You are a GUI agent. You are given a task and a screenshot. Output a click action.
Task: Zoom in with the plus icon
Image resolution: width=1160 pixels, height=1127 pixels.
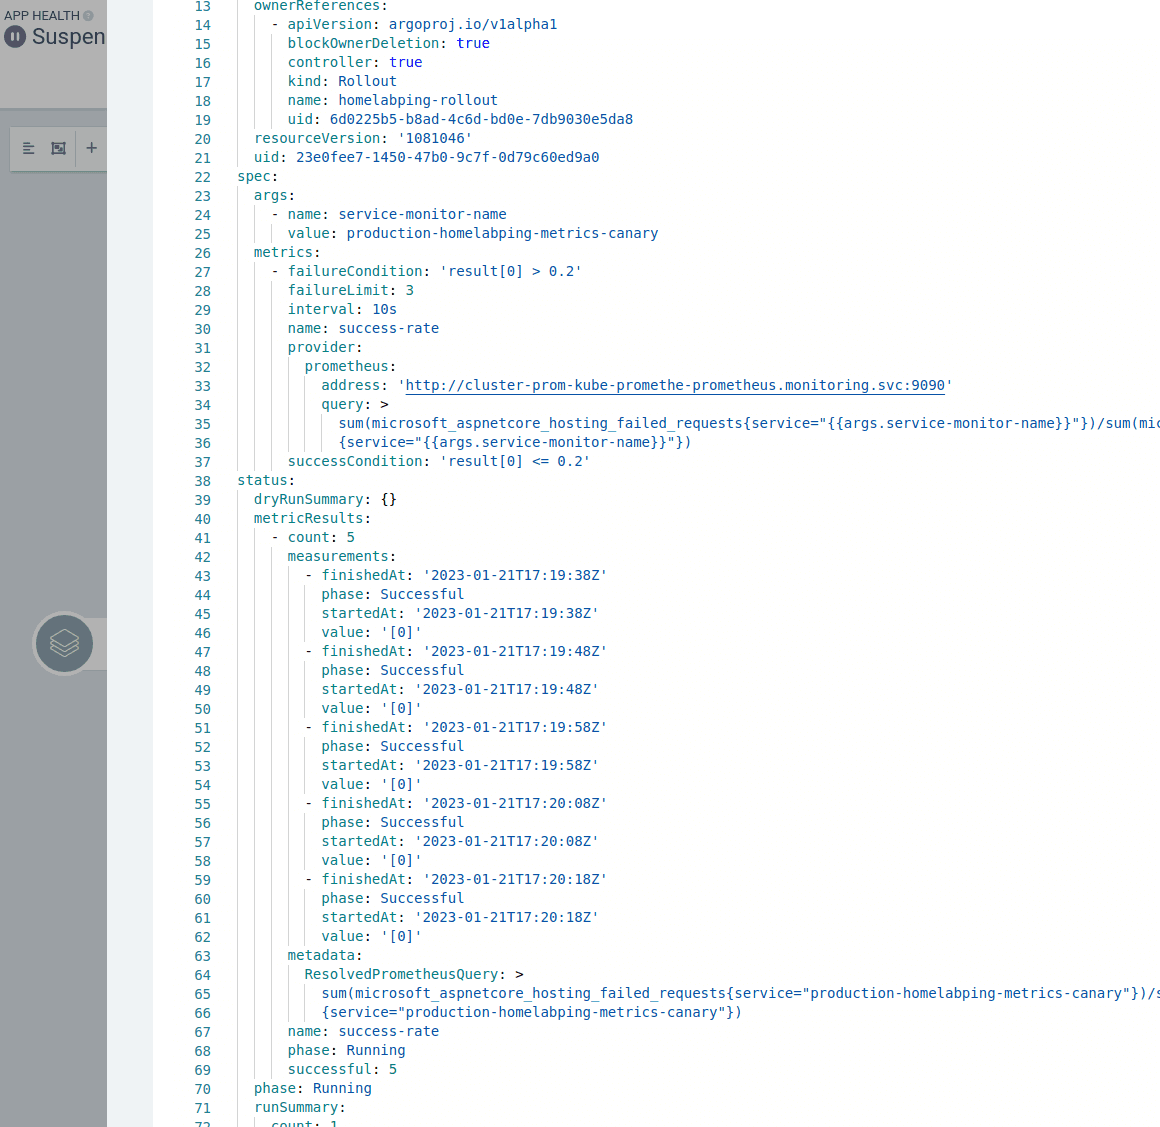(91, 148)
